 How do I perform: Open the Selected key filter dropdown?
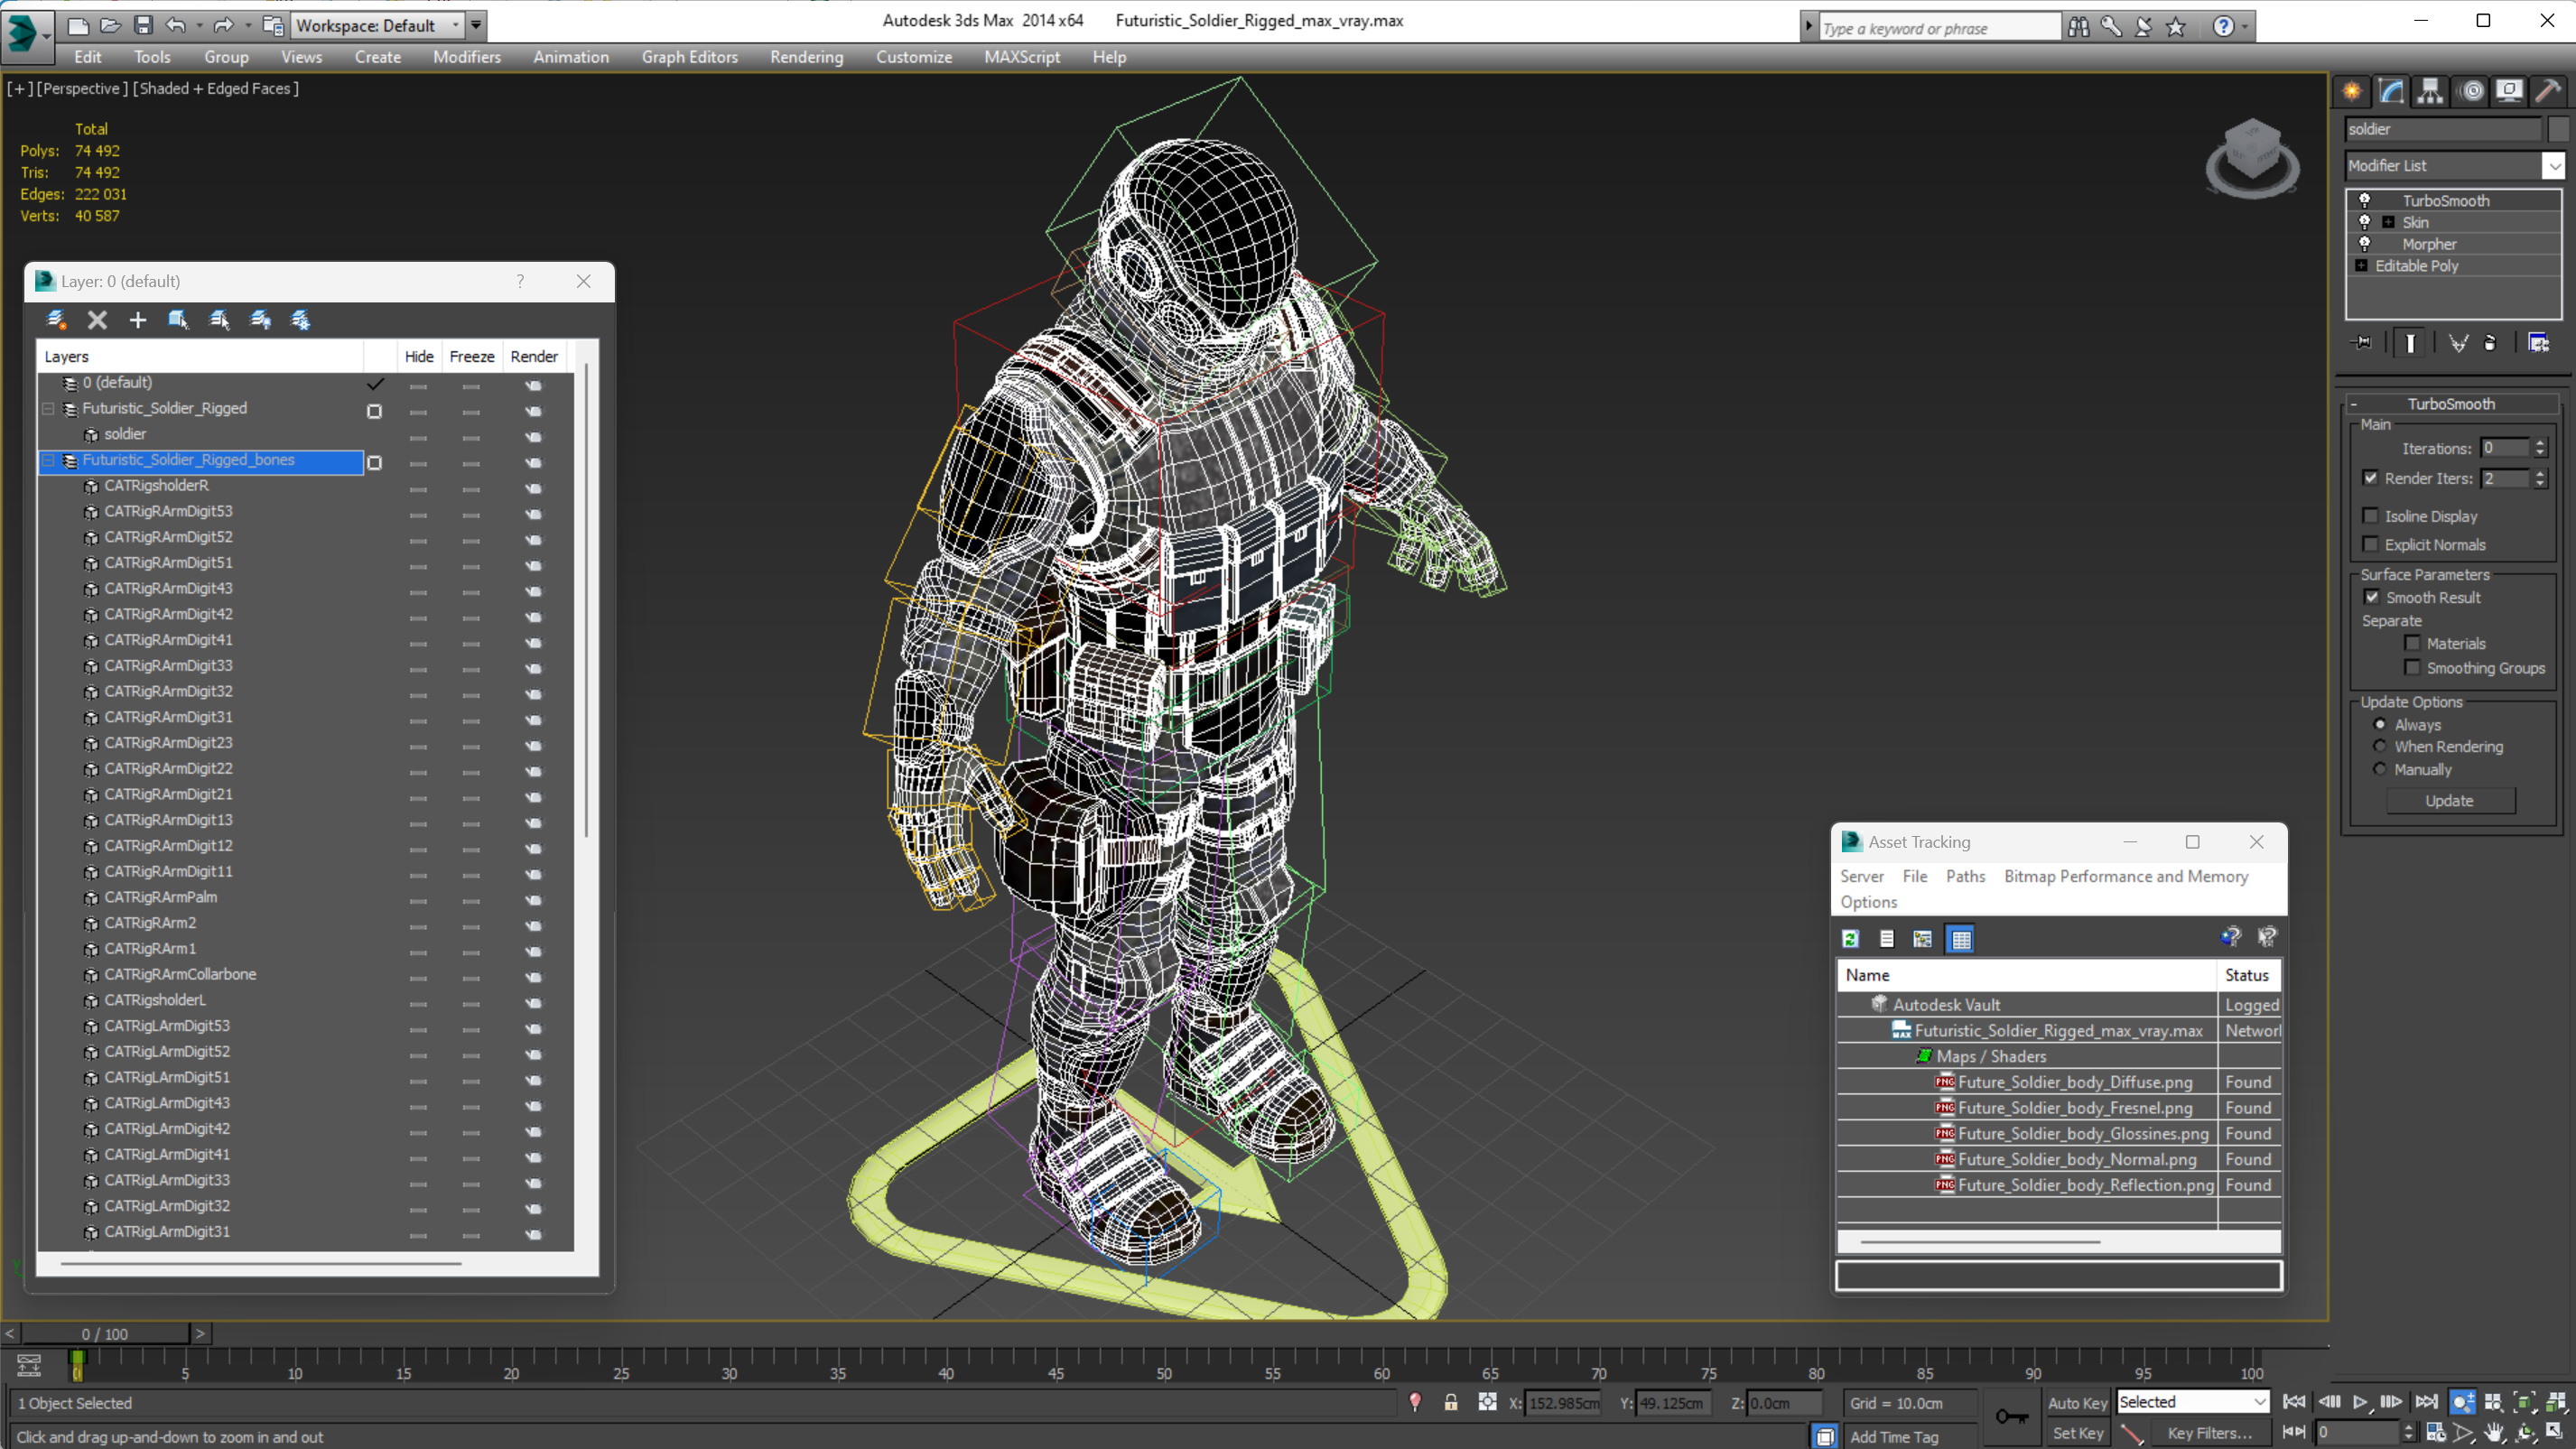coord(2192,1402)
